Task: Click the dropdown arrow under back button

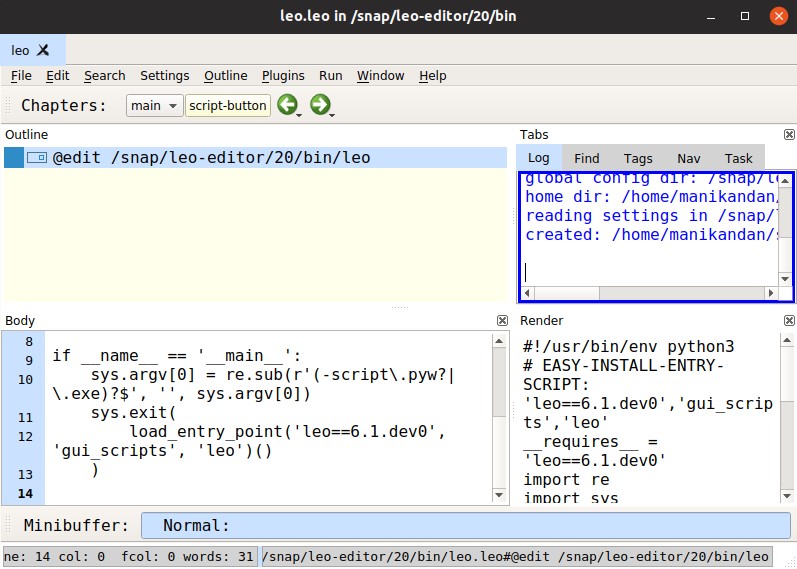Action: (299, 116)
